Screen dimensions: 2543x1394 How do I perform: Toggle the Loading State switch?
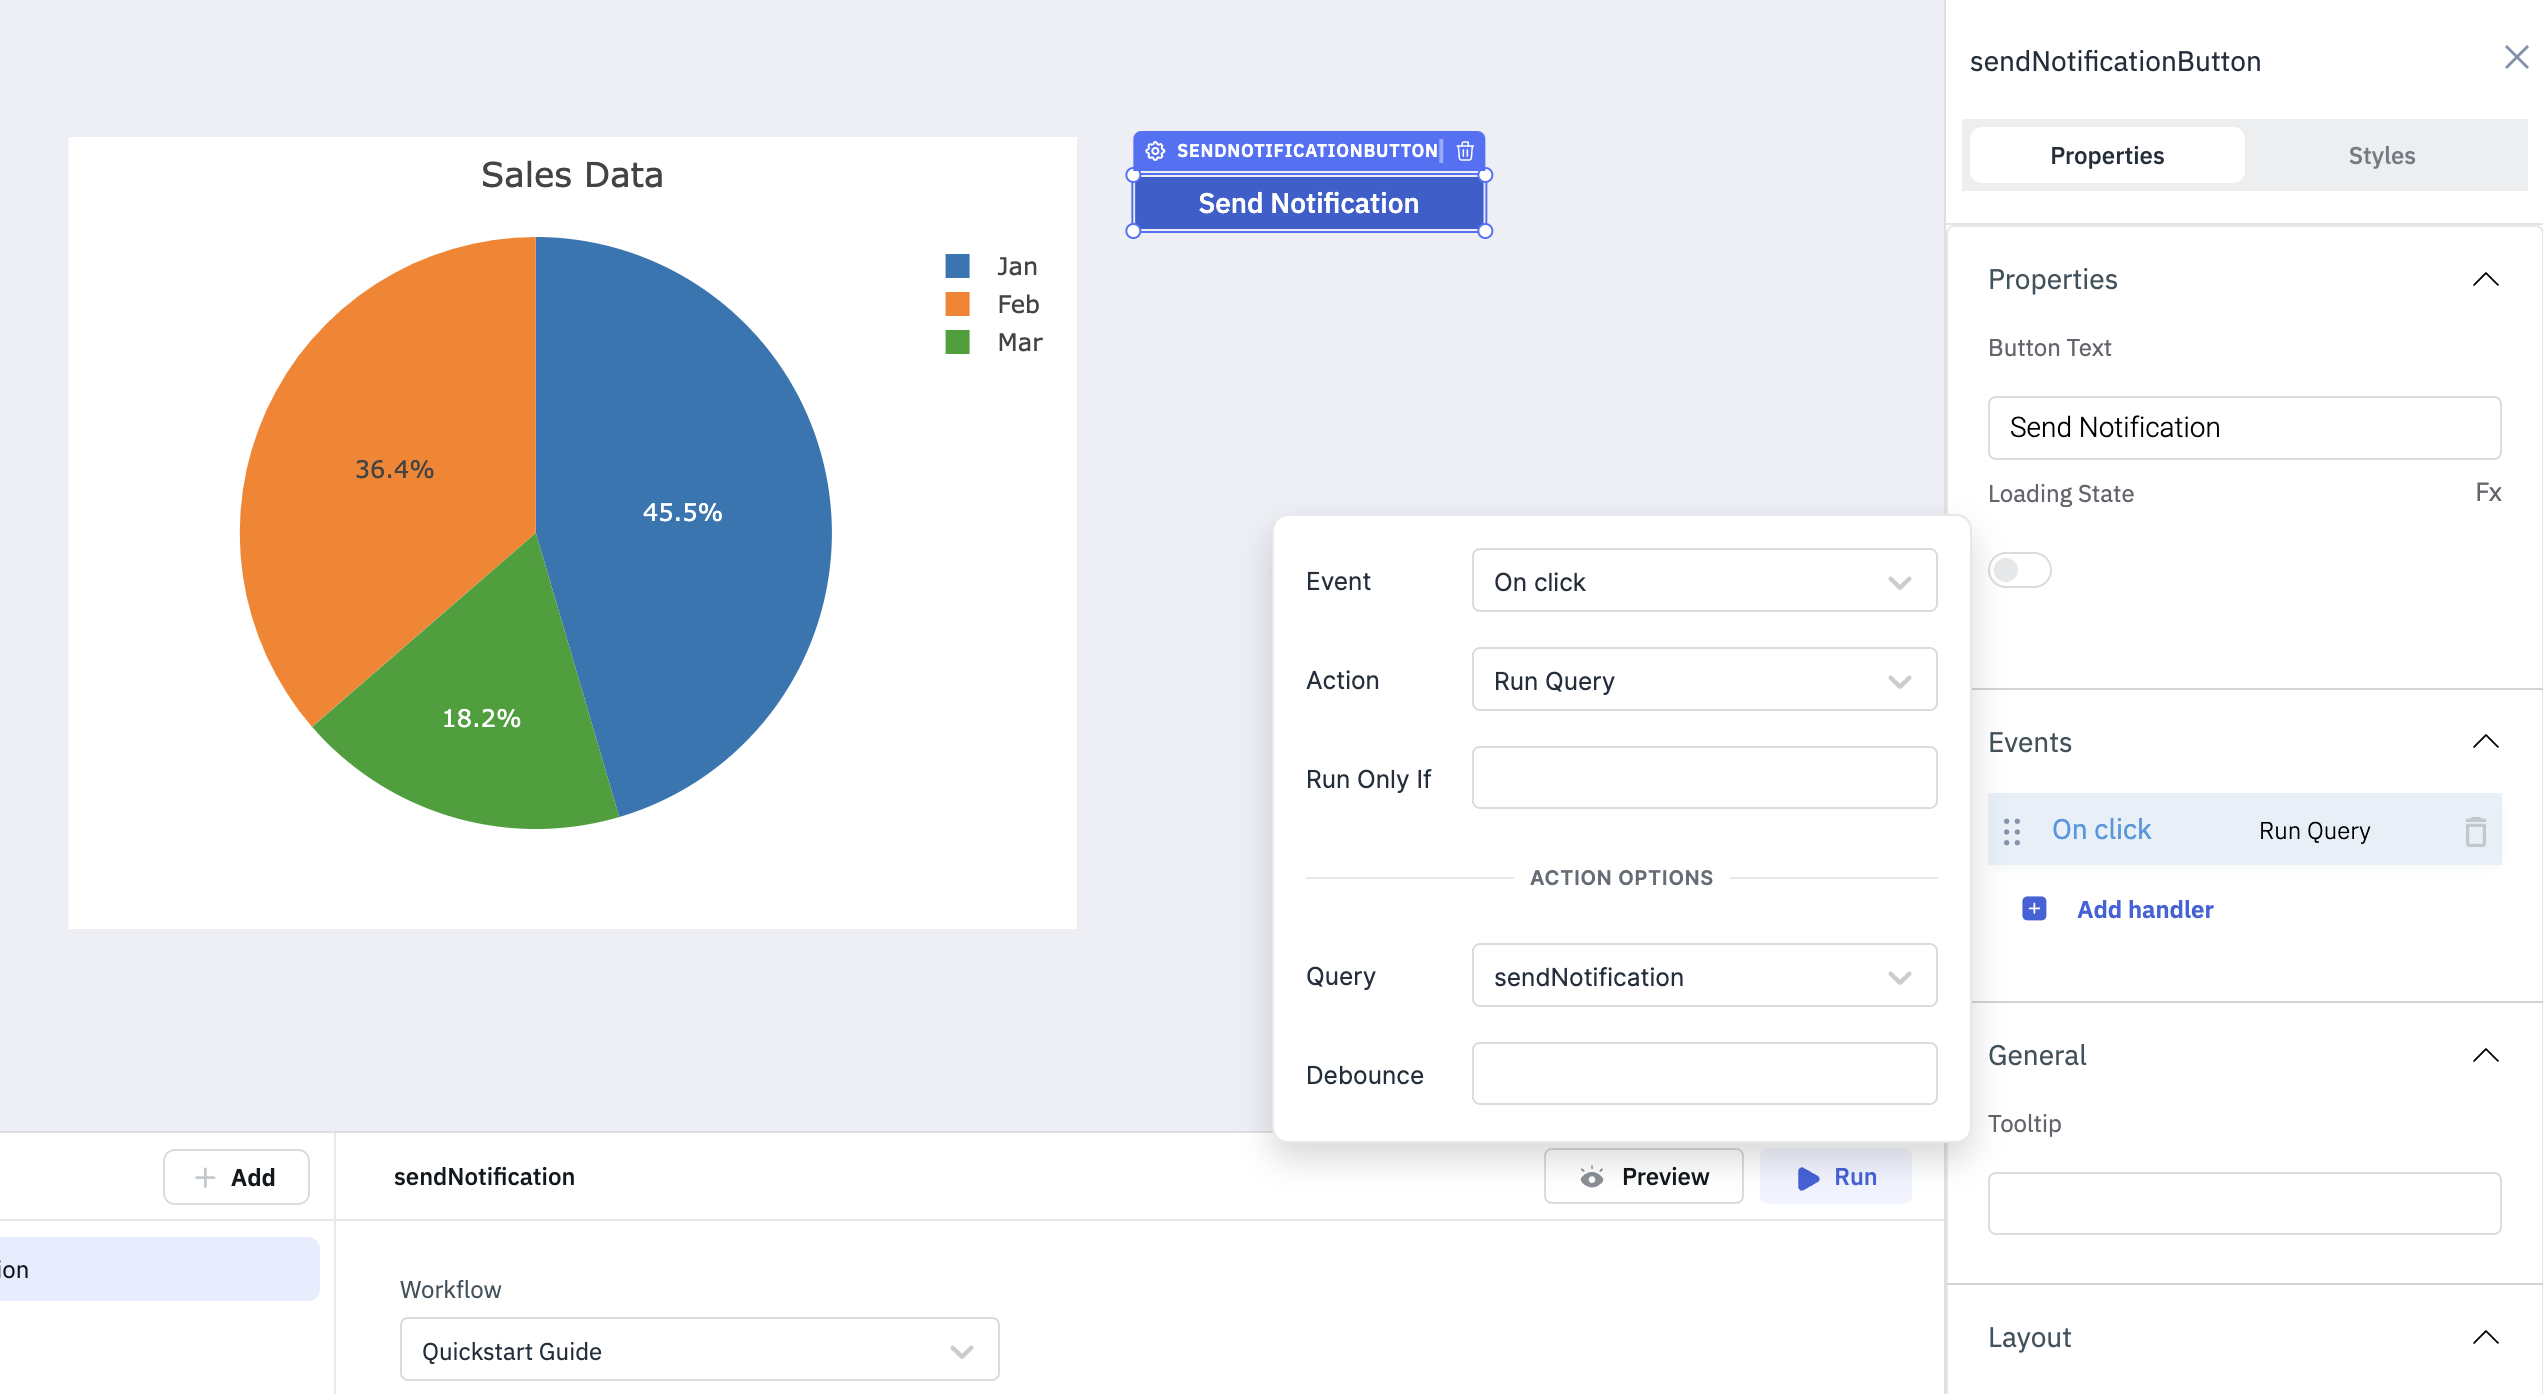2018,568
